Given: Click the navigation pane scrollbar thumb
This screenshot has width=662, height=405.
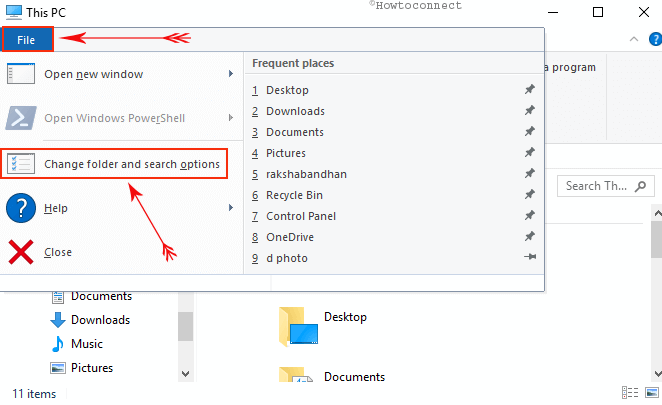Looking at the screenshot, I should pyautogui.click(x=185, y=326).
